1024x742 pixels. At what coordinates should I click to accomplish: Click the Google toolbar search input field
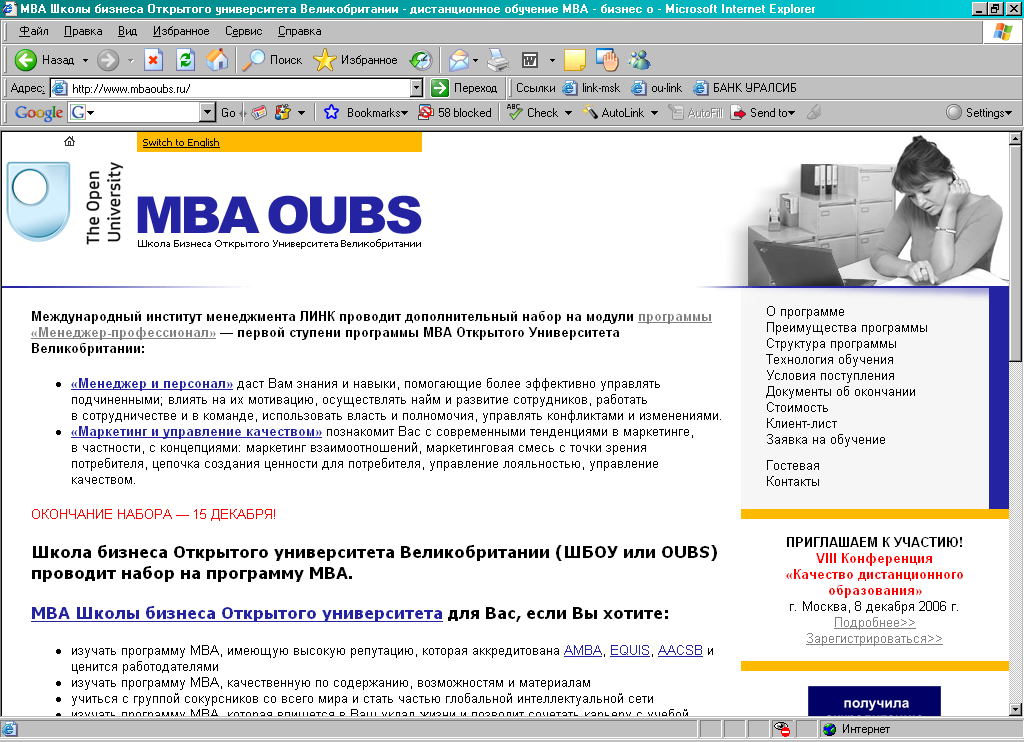tap(148, 112)
